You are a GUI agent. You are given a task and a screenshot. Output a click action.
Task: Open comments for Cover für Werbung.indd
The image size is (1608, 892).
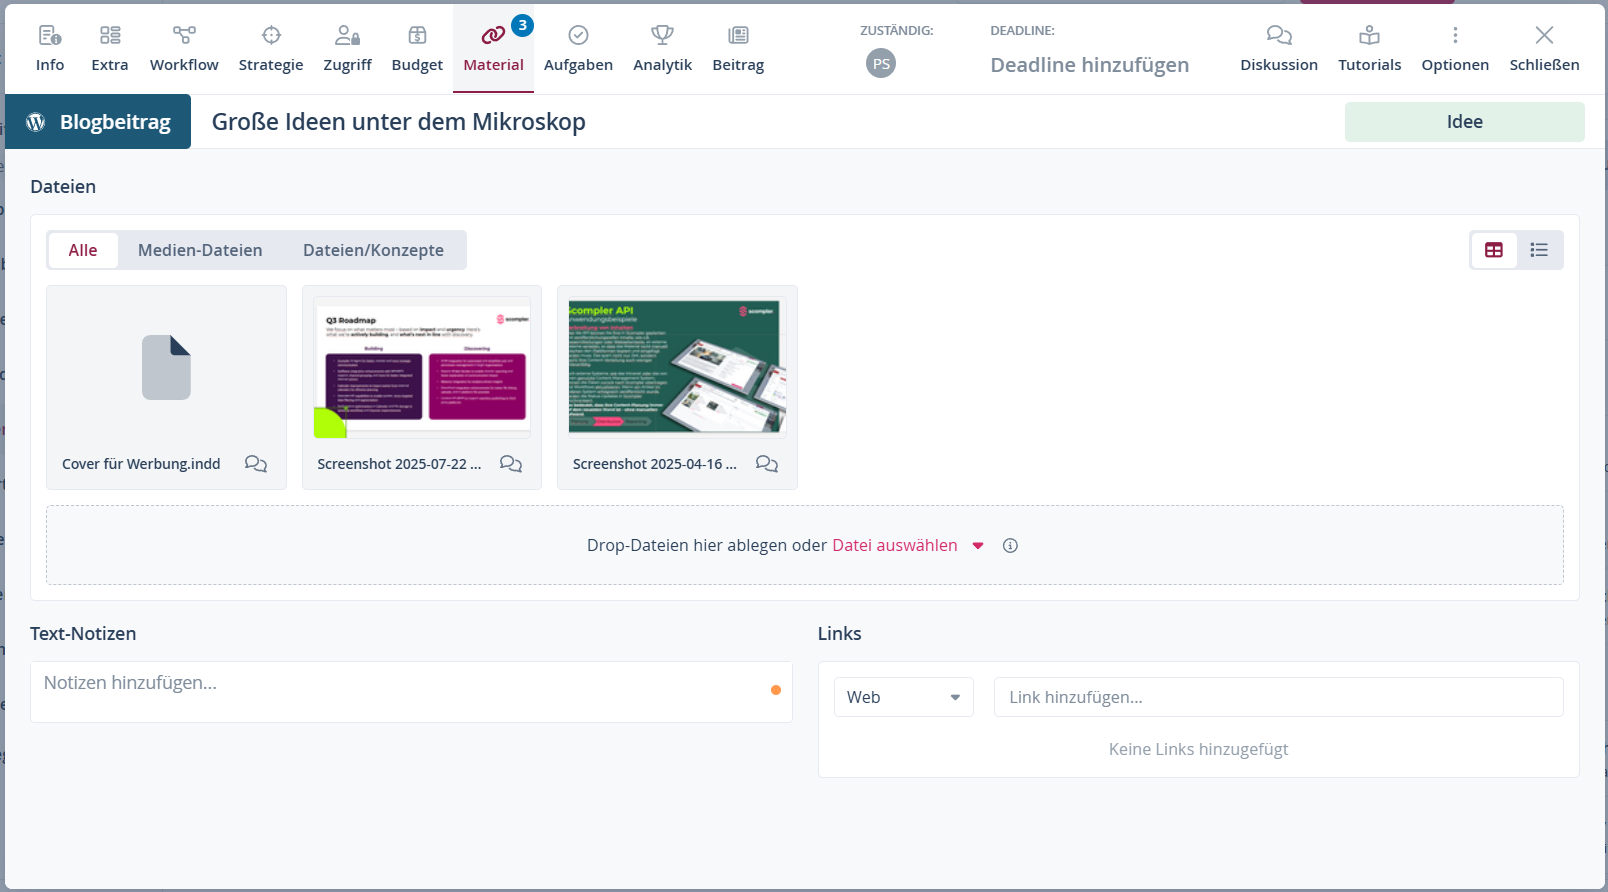[256, 464]
